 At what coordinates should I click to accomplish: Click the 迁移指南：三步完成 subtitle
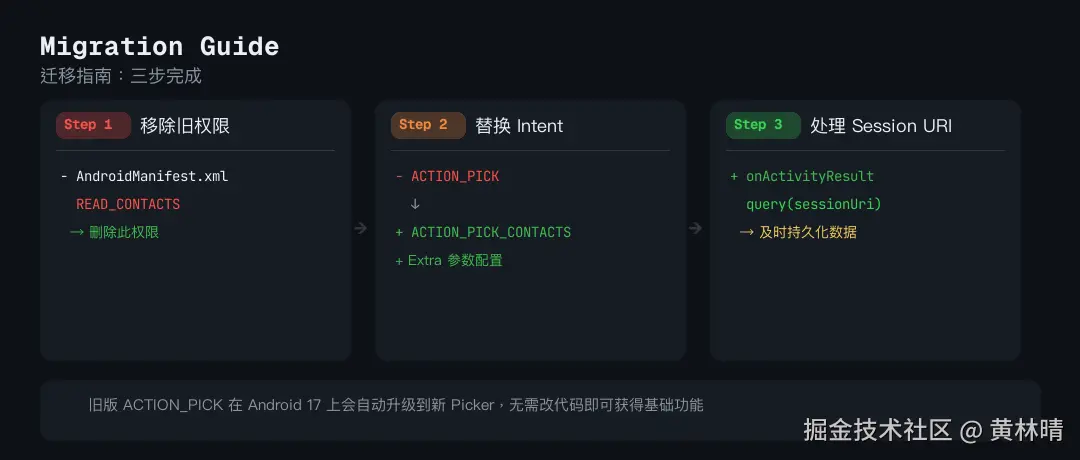[x=121, y=76]
